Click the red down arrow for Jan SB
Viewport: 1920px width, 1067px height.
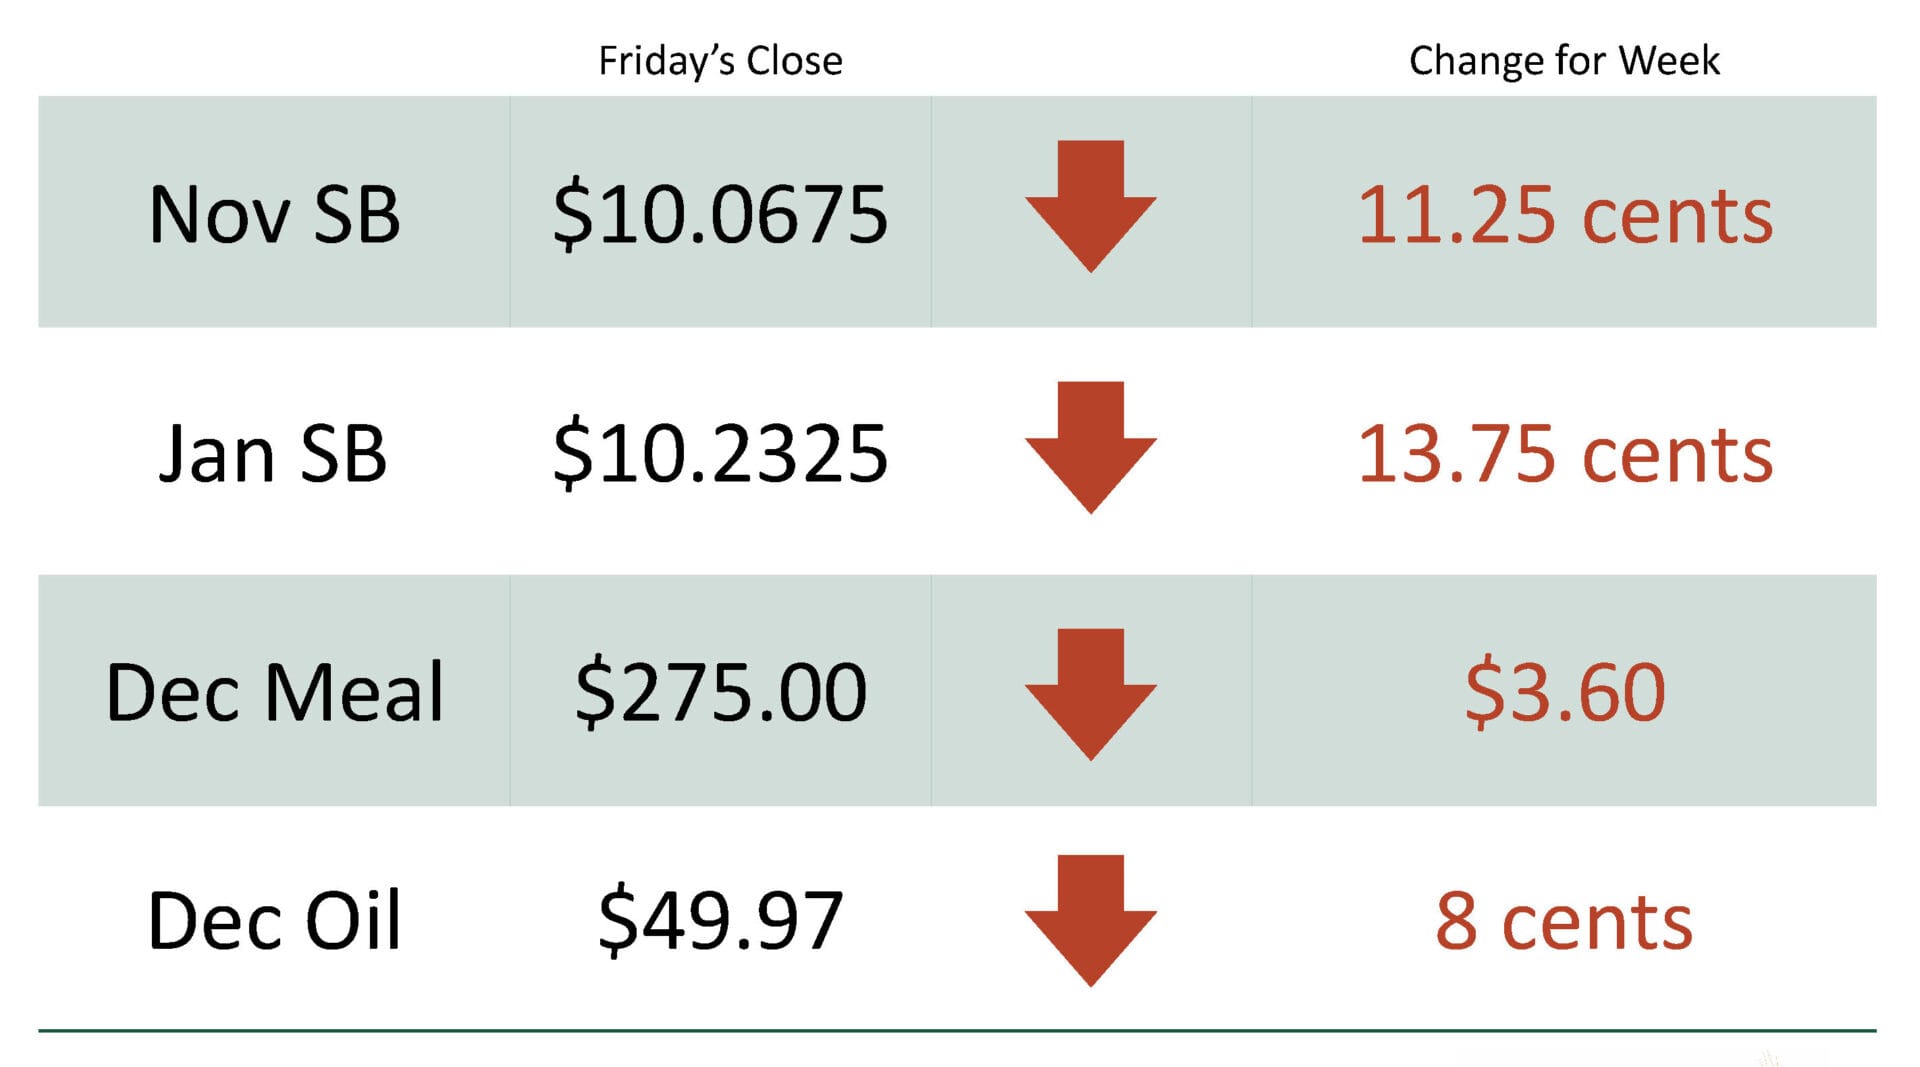pyautogui.click(x=1090, y=446)
